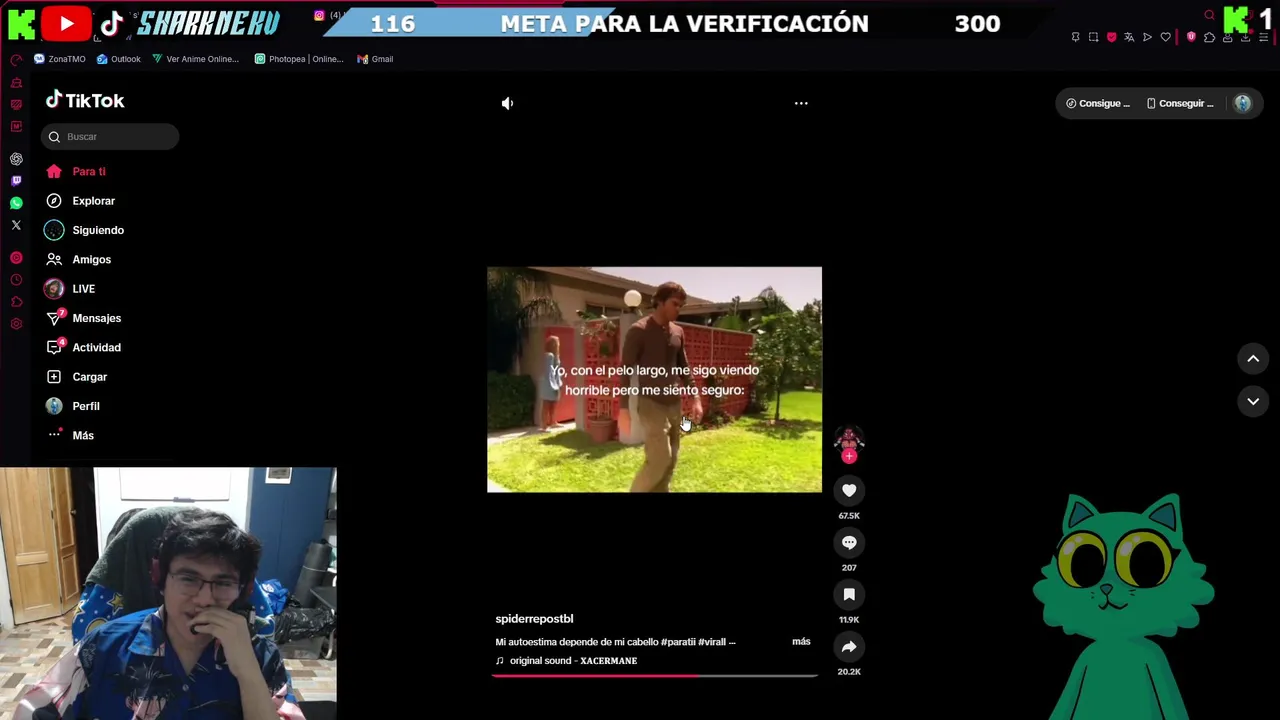The height and width of the screenshot is (720, 1280).
Task: Seek on the video progress bar
Action: 654,676
